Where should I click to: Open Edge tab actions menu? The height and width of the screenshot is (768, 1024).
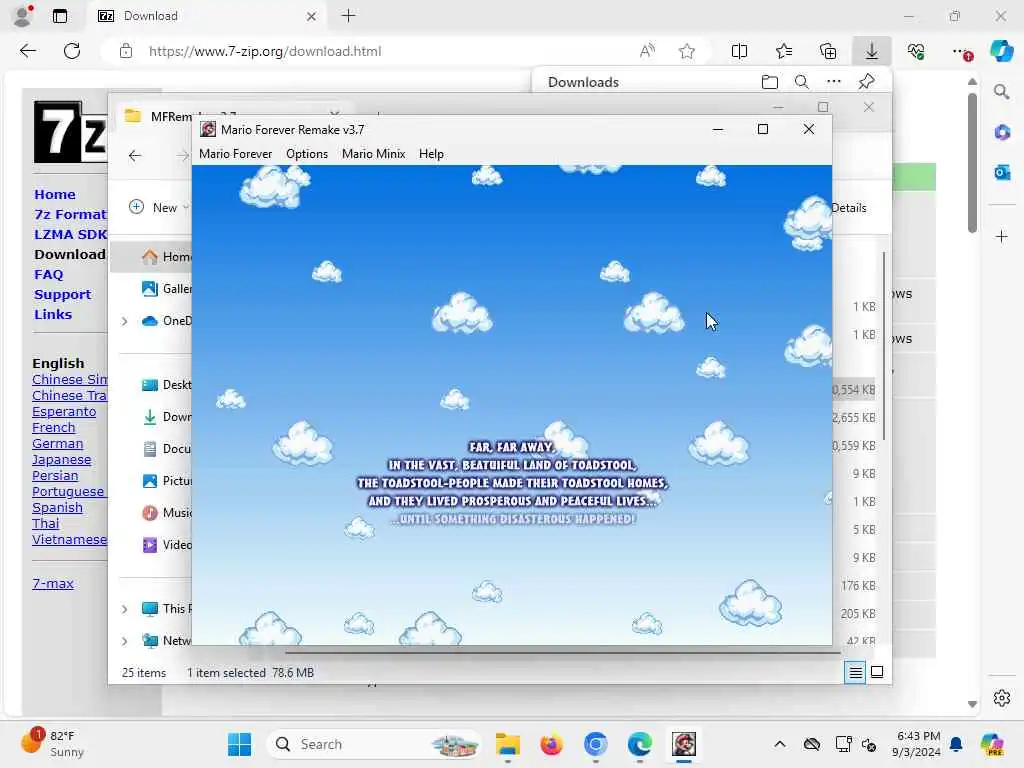tap(59, 16)
